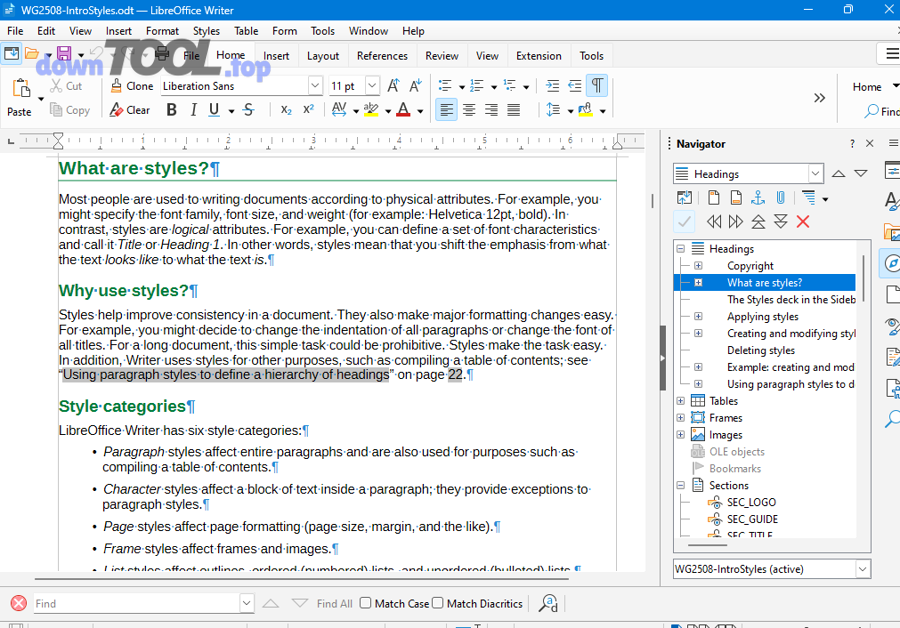
Task: Enable Match Diacritics checkbox
Action: click(x=438, y=603)
